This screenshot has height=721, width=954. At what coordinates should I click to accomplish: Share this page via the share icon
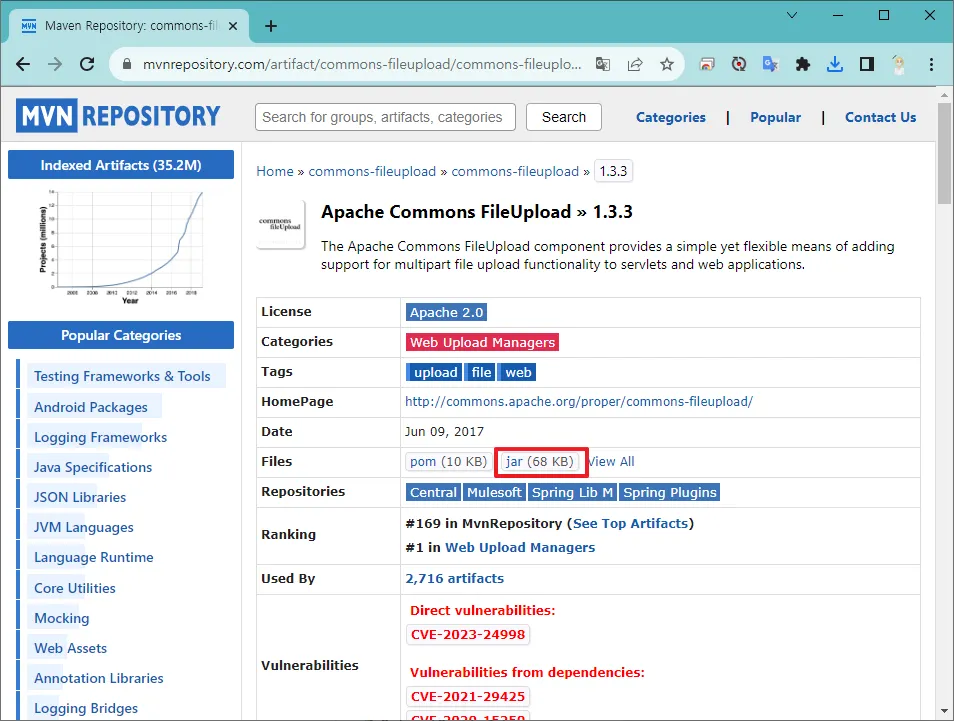point(635,64)
